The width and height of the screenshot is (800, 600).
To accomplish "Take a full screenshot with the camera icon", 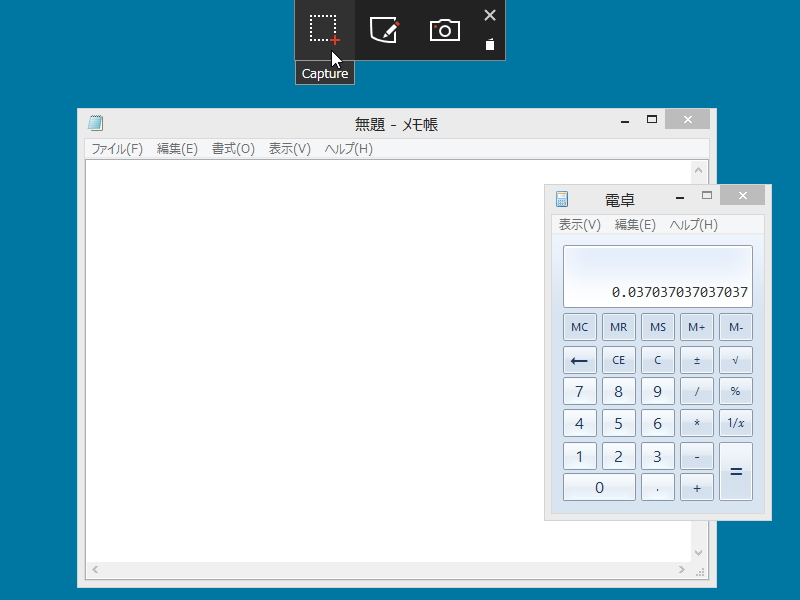I will (x=444, y=30).
